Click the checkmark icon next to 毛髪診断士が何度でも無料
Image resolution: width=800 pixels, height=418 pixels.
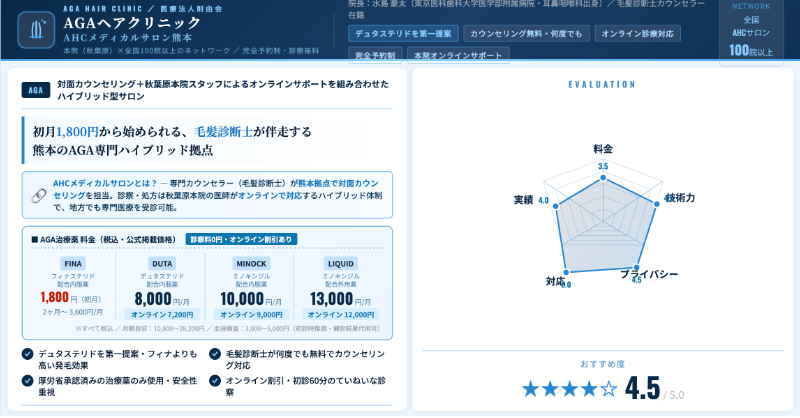pos(215,353)
